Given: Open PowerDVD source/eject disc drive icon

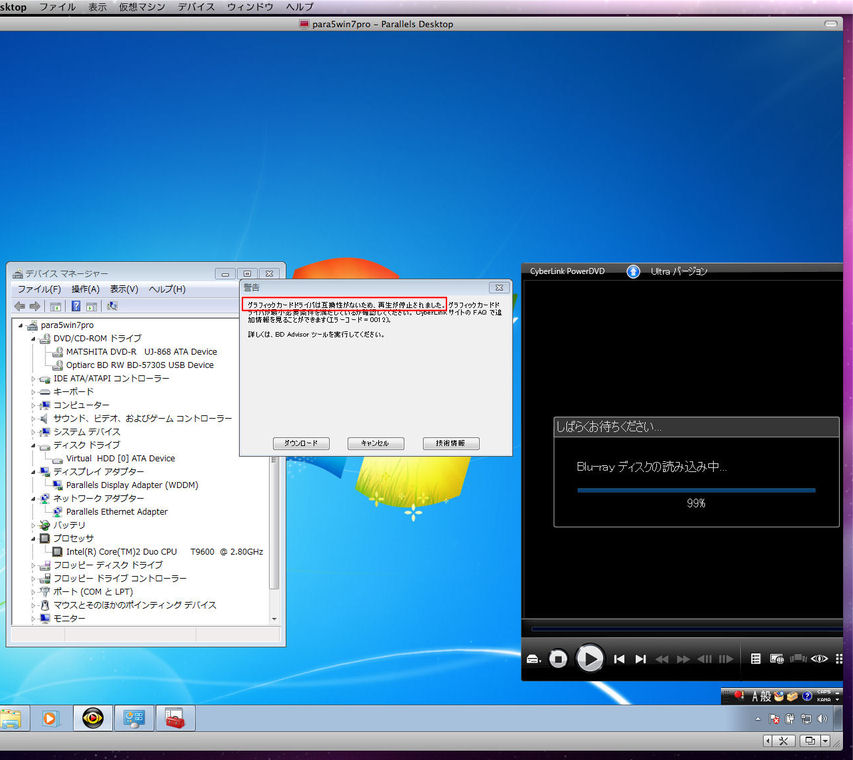Looking at the screenshot, I should point(533,659).
